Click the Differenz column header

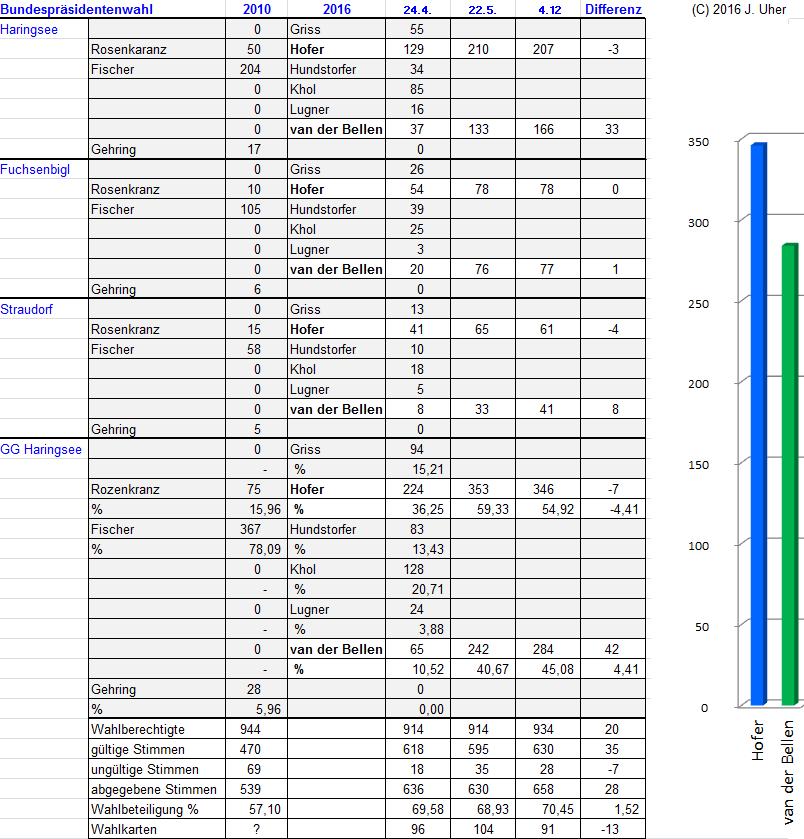point(614,10)
